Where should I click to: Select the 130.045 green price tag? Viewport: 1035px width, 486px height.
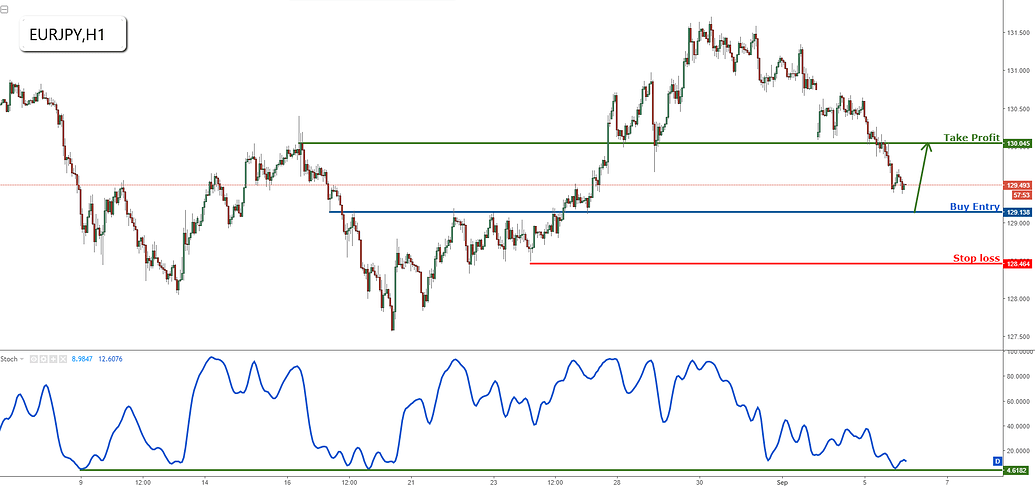pos(1017,144)
